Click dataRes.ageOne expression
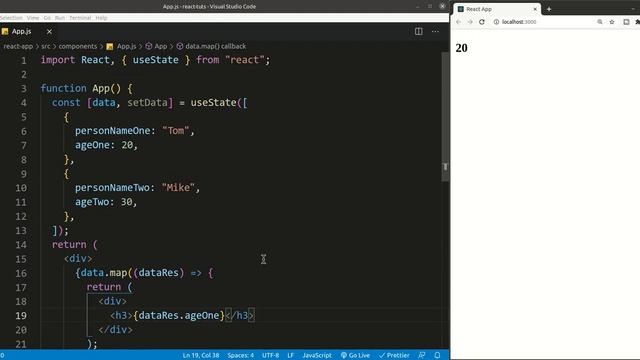 point(179,316)
